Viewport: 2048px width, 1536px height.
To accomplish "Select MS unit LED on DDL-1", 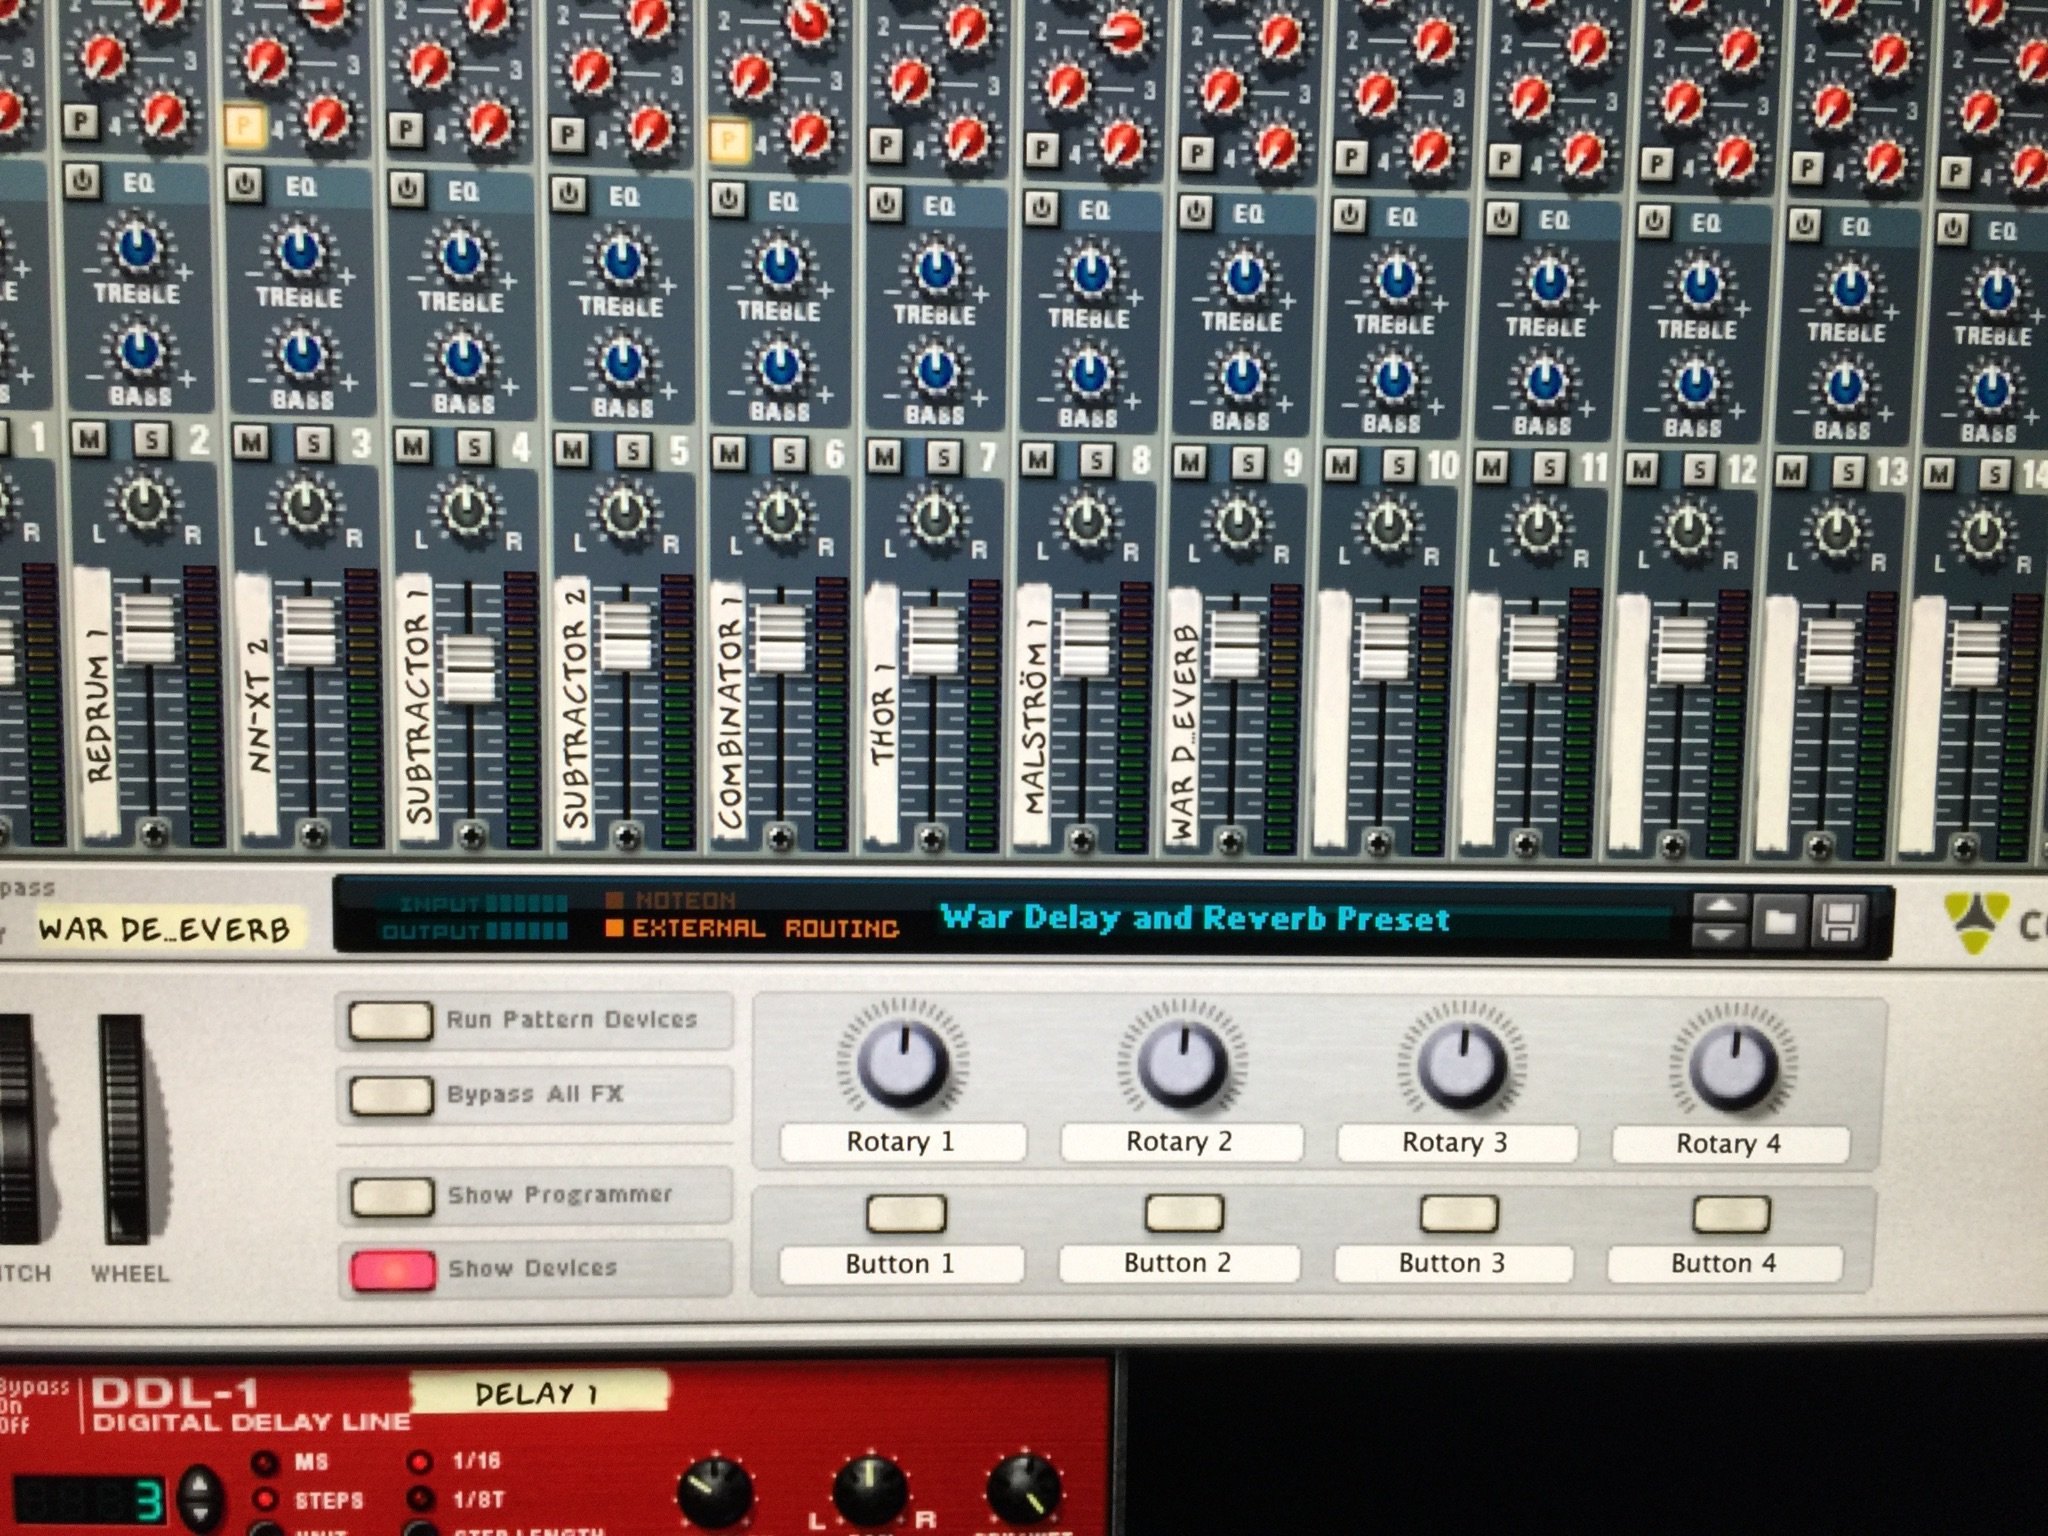I will click(x=264, y=1464).
